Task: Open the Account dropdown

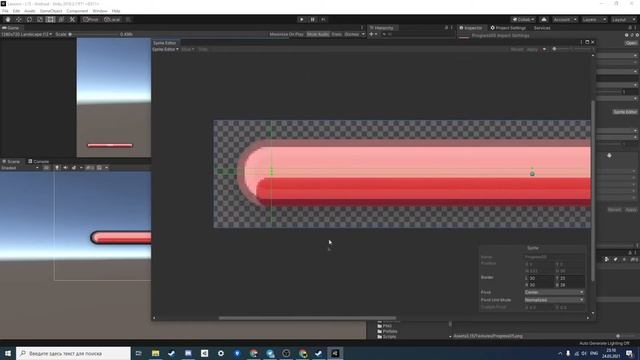Action: click(x=565, y=19)
